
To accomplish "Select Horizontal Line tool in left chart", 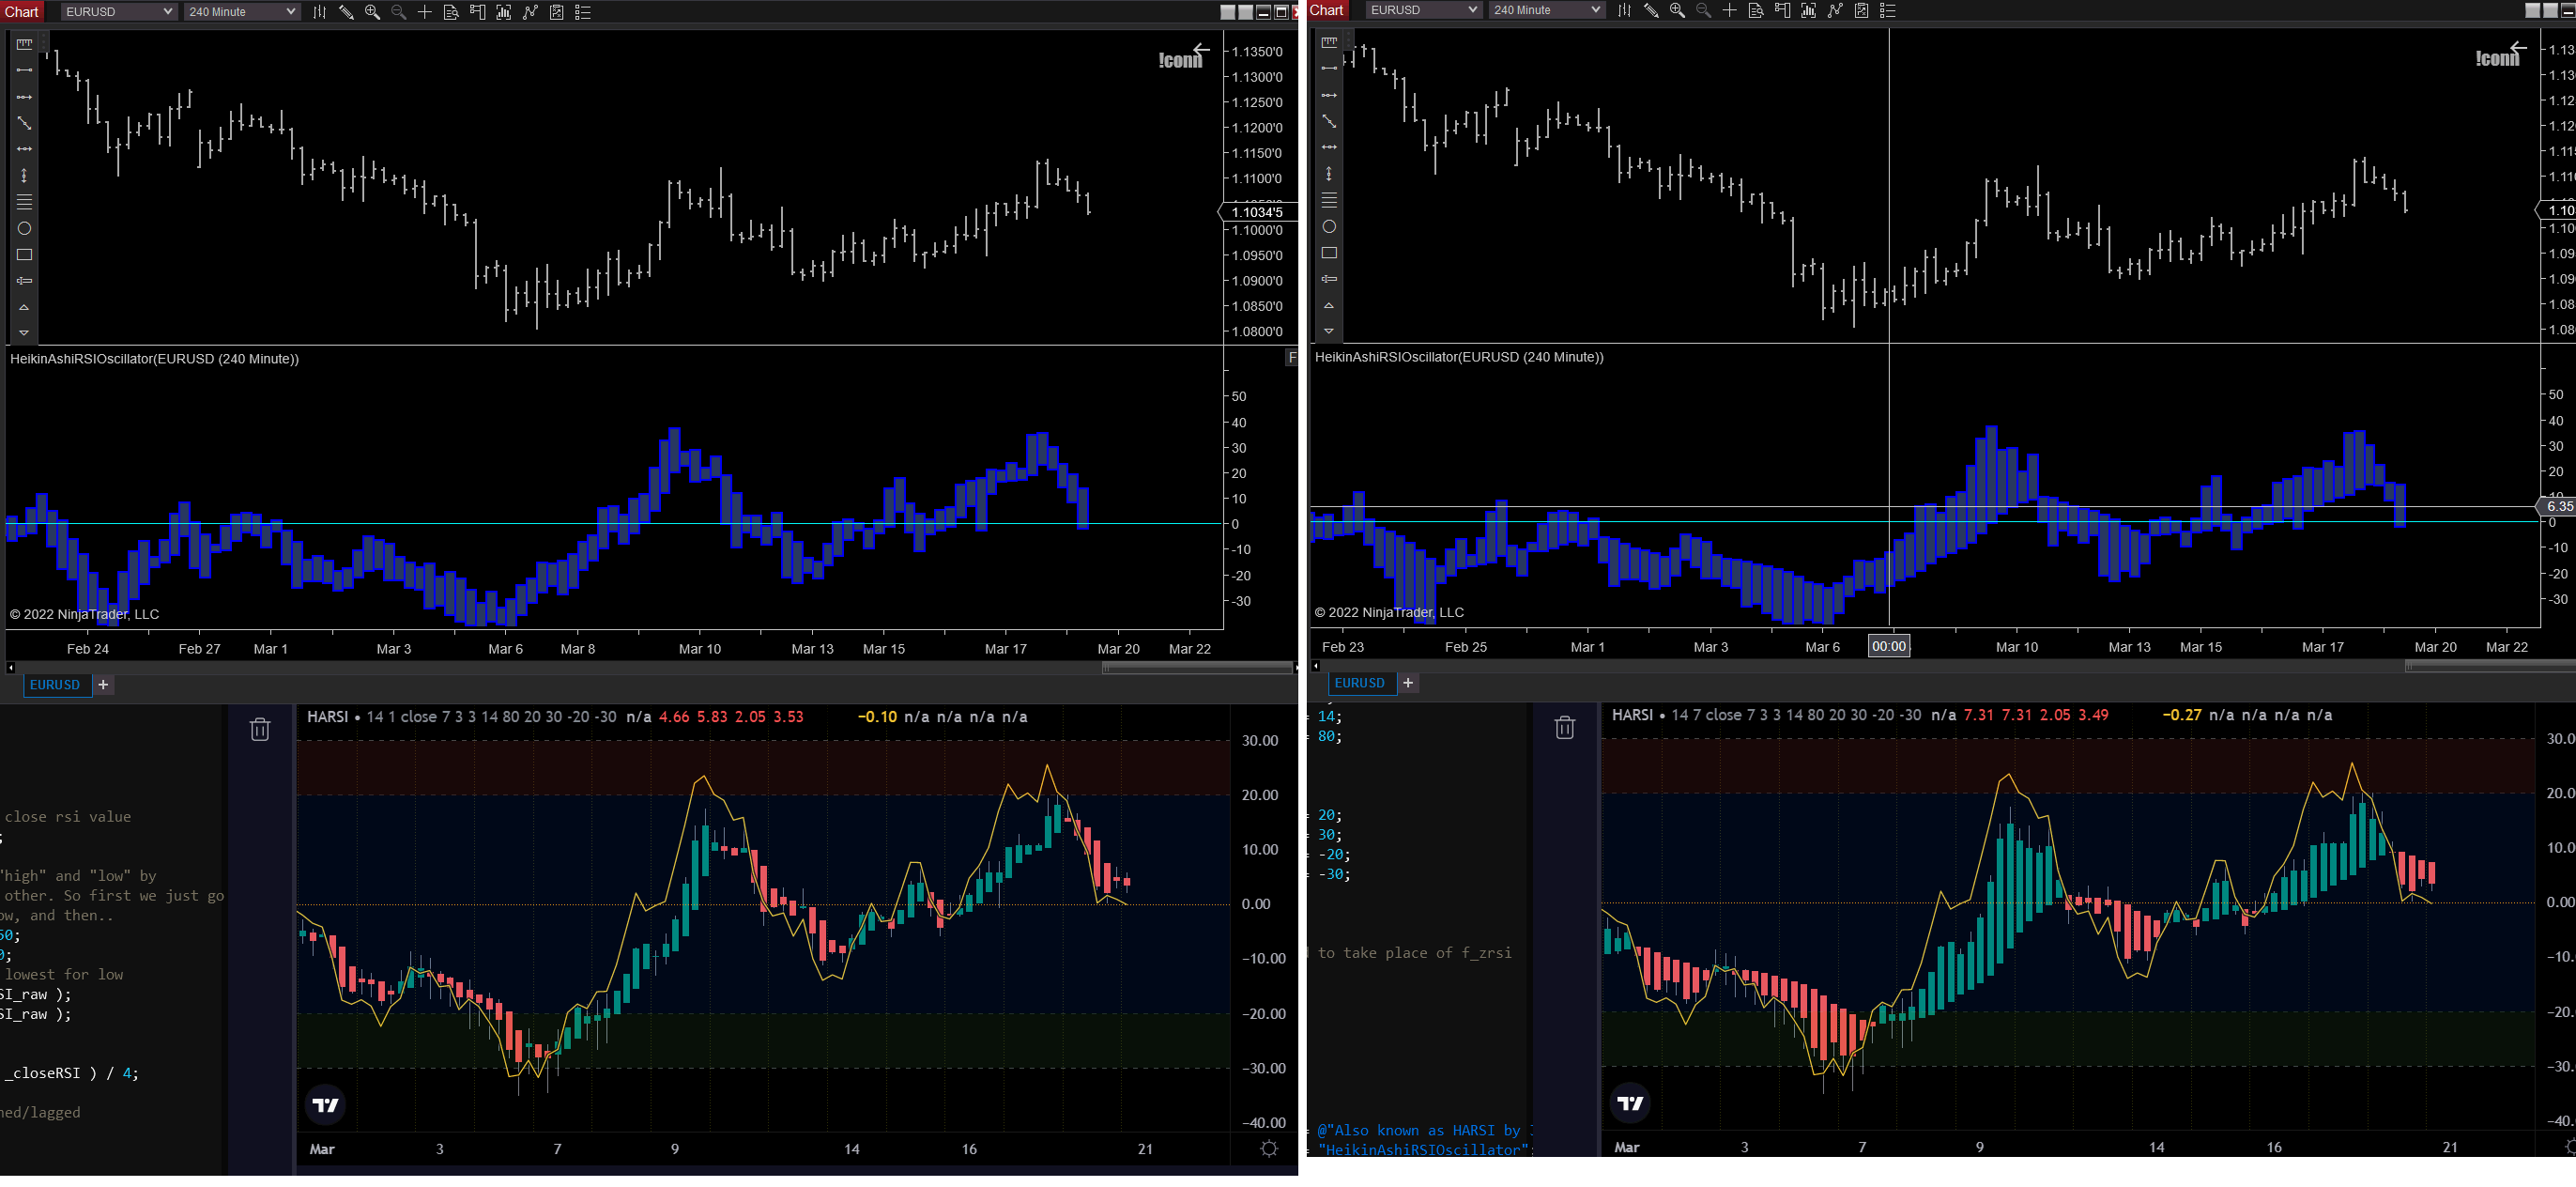I will [x=24, y=149].
